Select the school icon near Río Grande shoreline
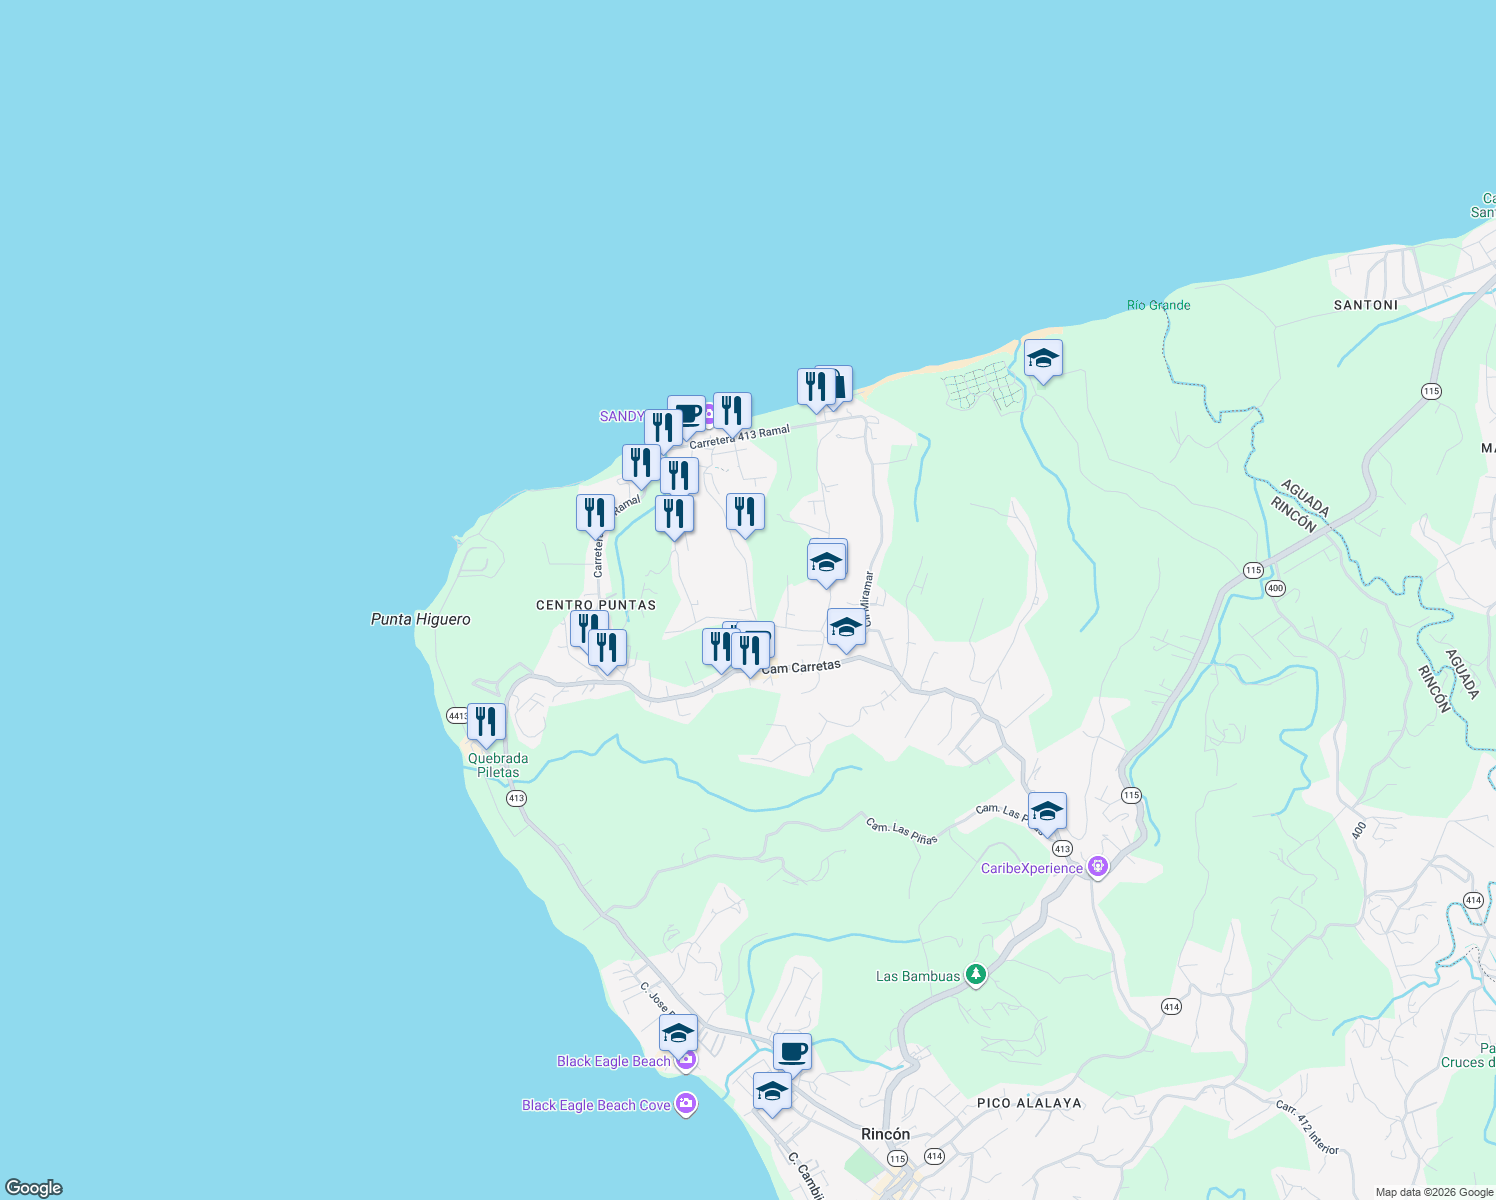The height and width of the screenshot is (1200, 1496). click(x=1044, y=355)
